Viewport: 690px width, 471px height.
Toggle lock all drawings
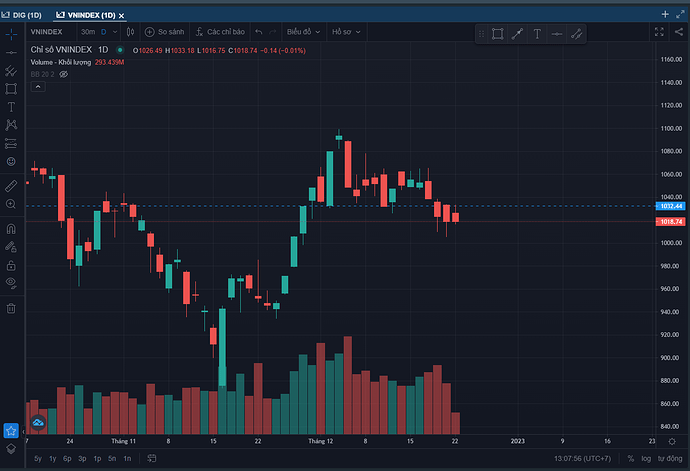point(11,265)
